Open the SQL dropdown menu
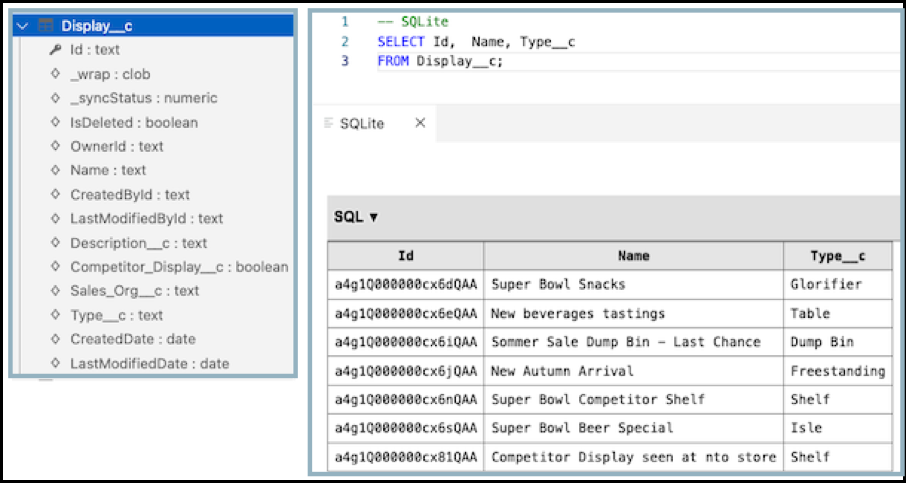Image resolution: width=906 pixels, height=483 pixels. (x=355, y=217)
